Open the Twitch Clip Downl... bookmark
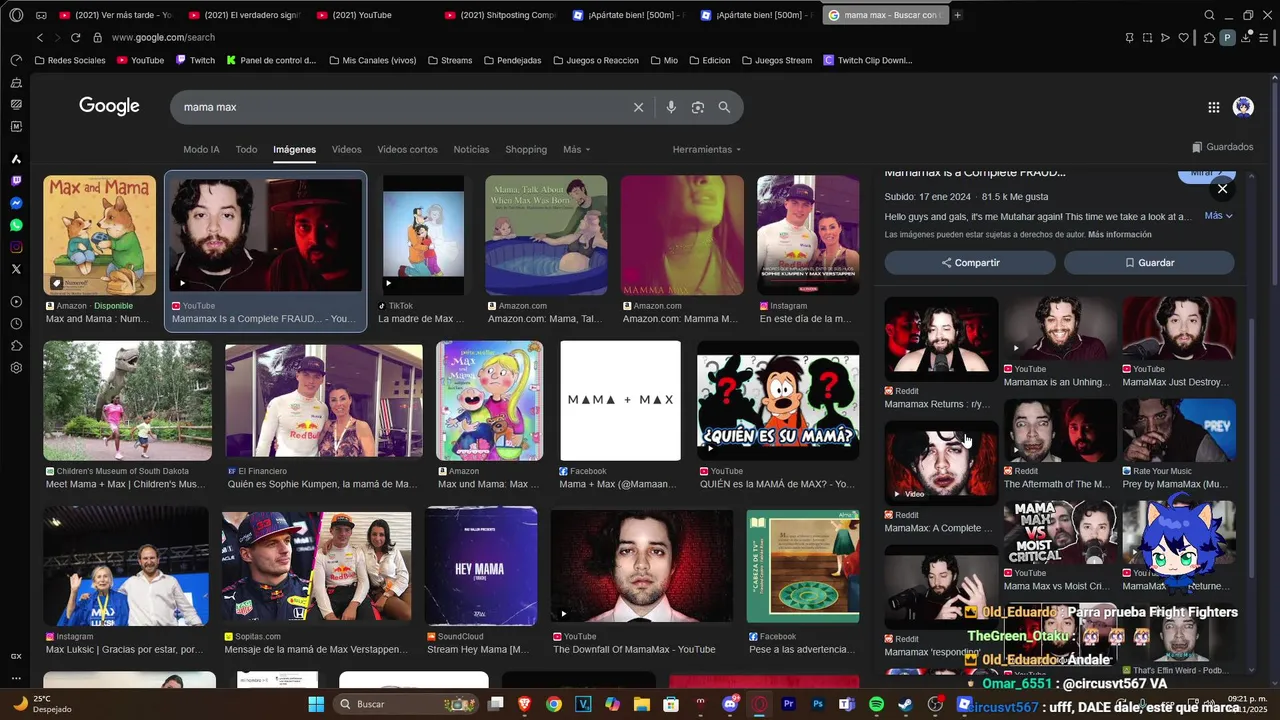The image size is (1280, 720). 867,60
